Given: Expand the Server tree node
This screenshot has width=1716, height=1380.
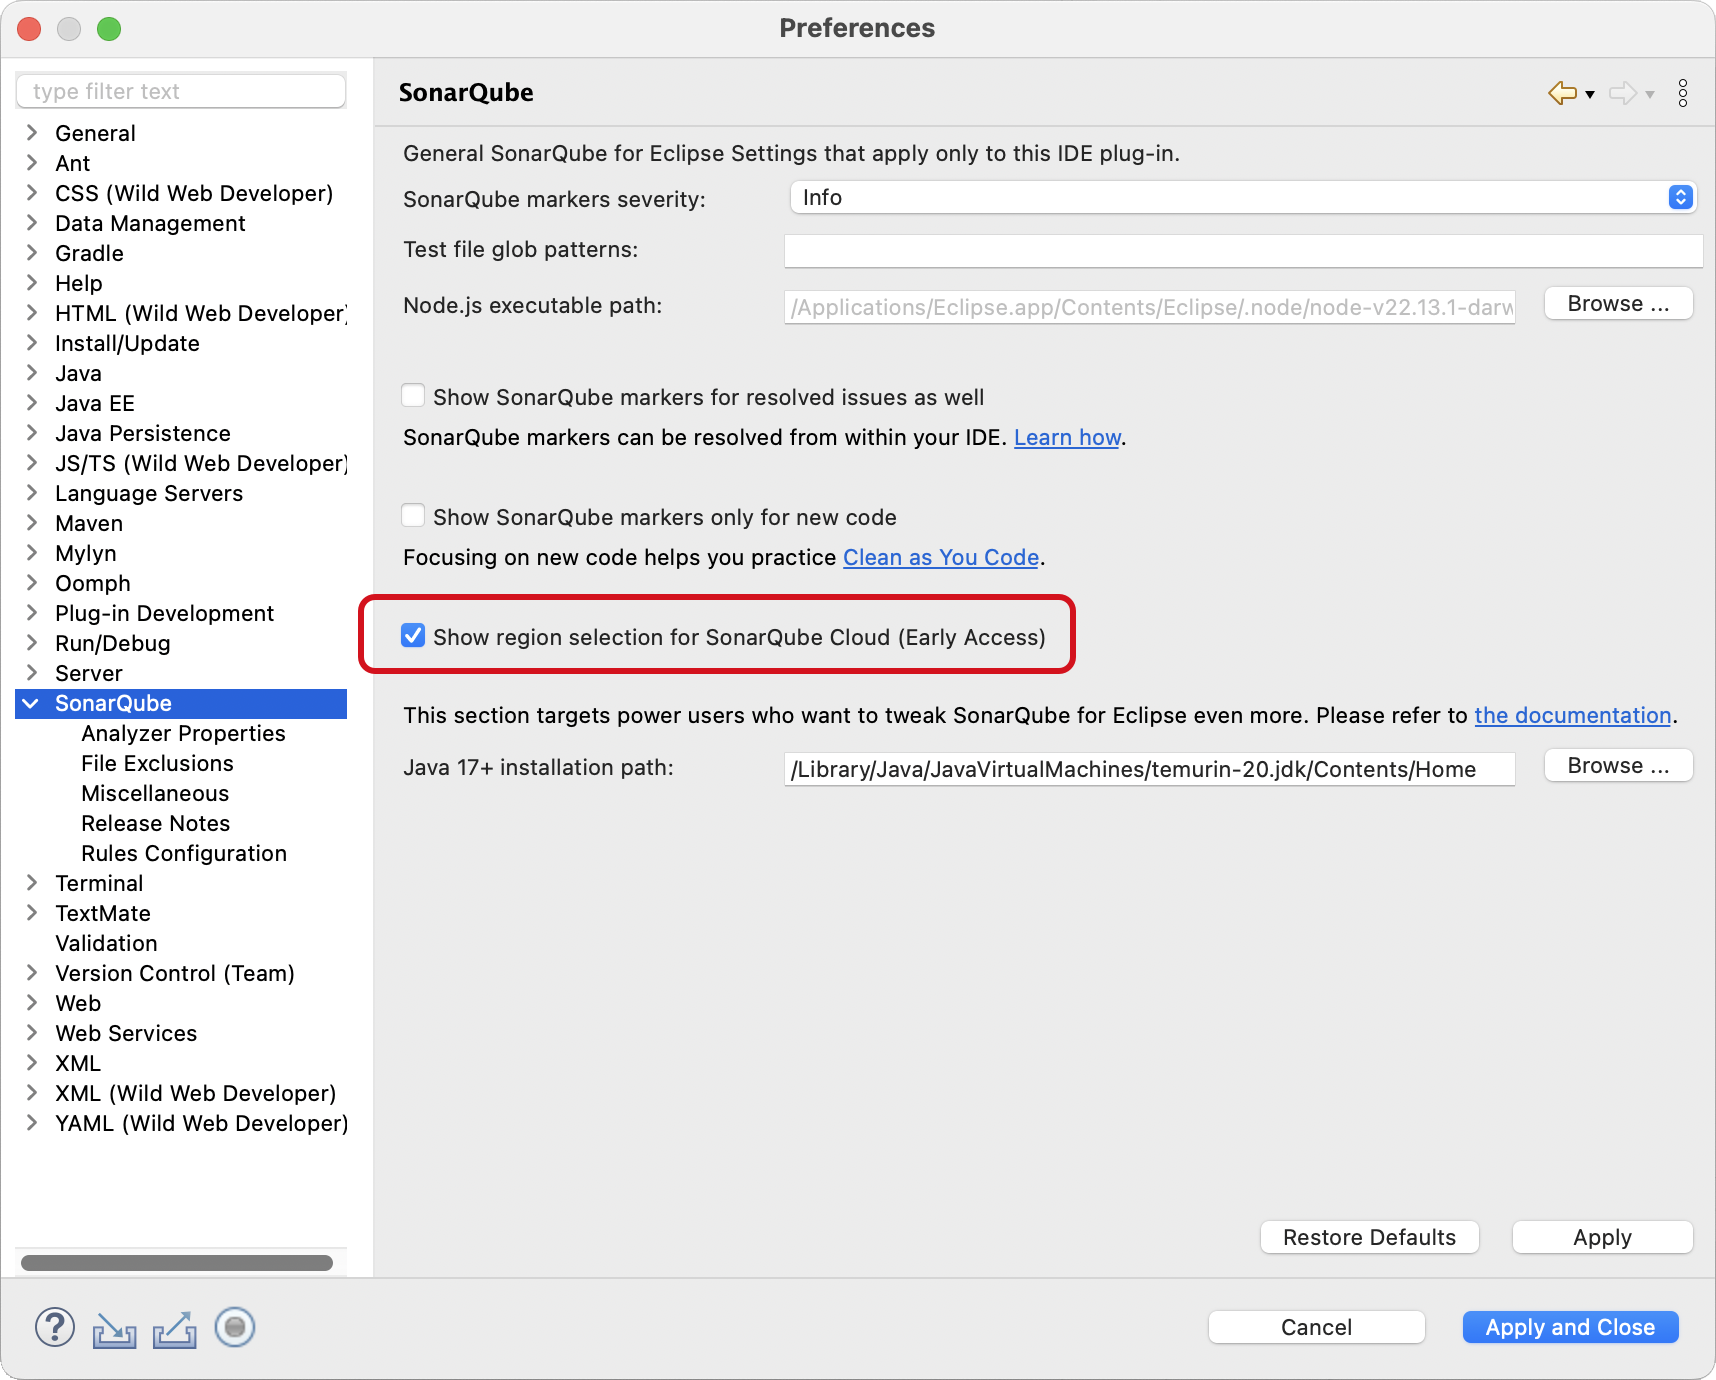Looking at the screenshot, I should 32,672.
